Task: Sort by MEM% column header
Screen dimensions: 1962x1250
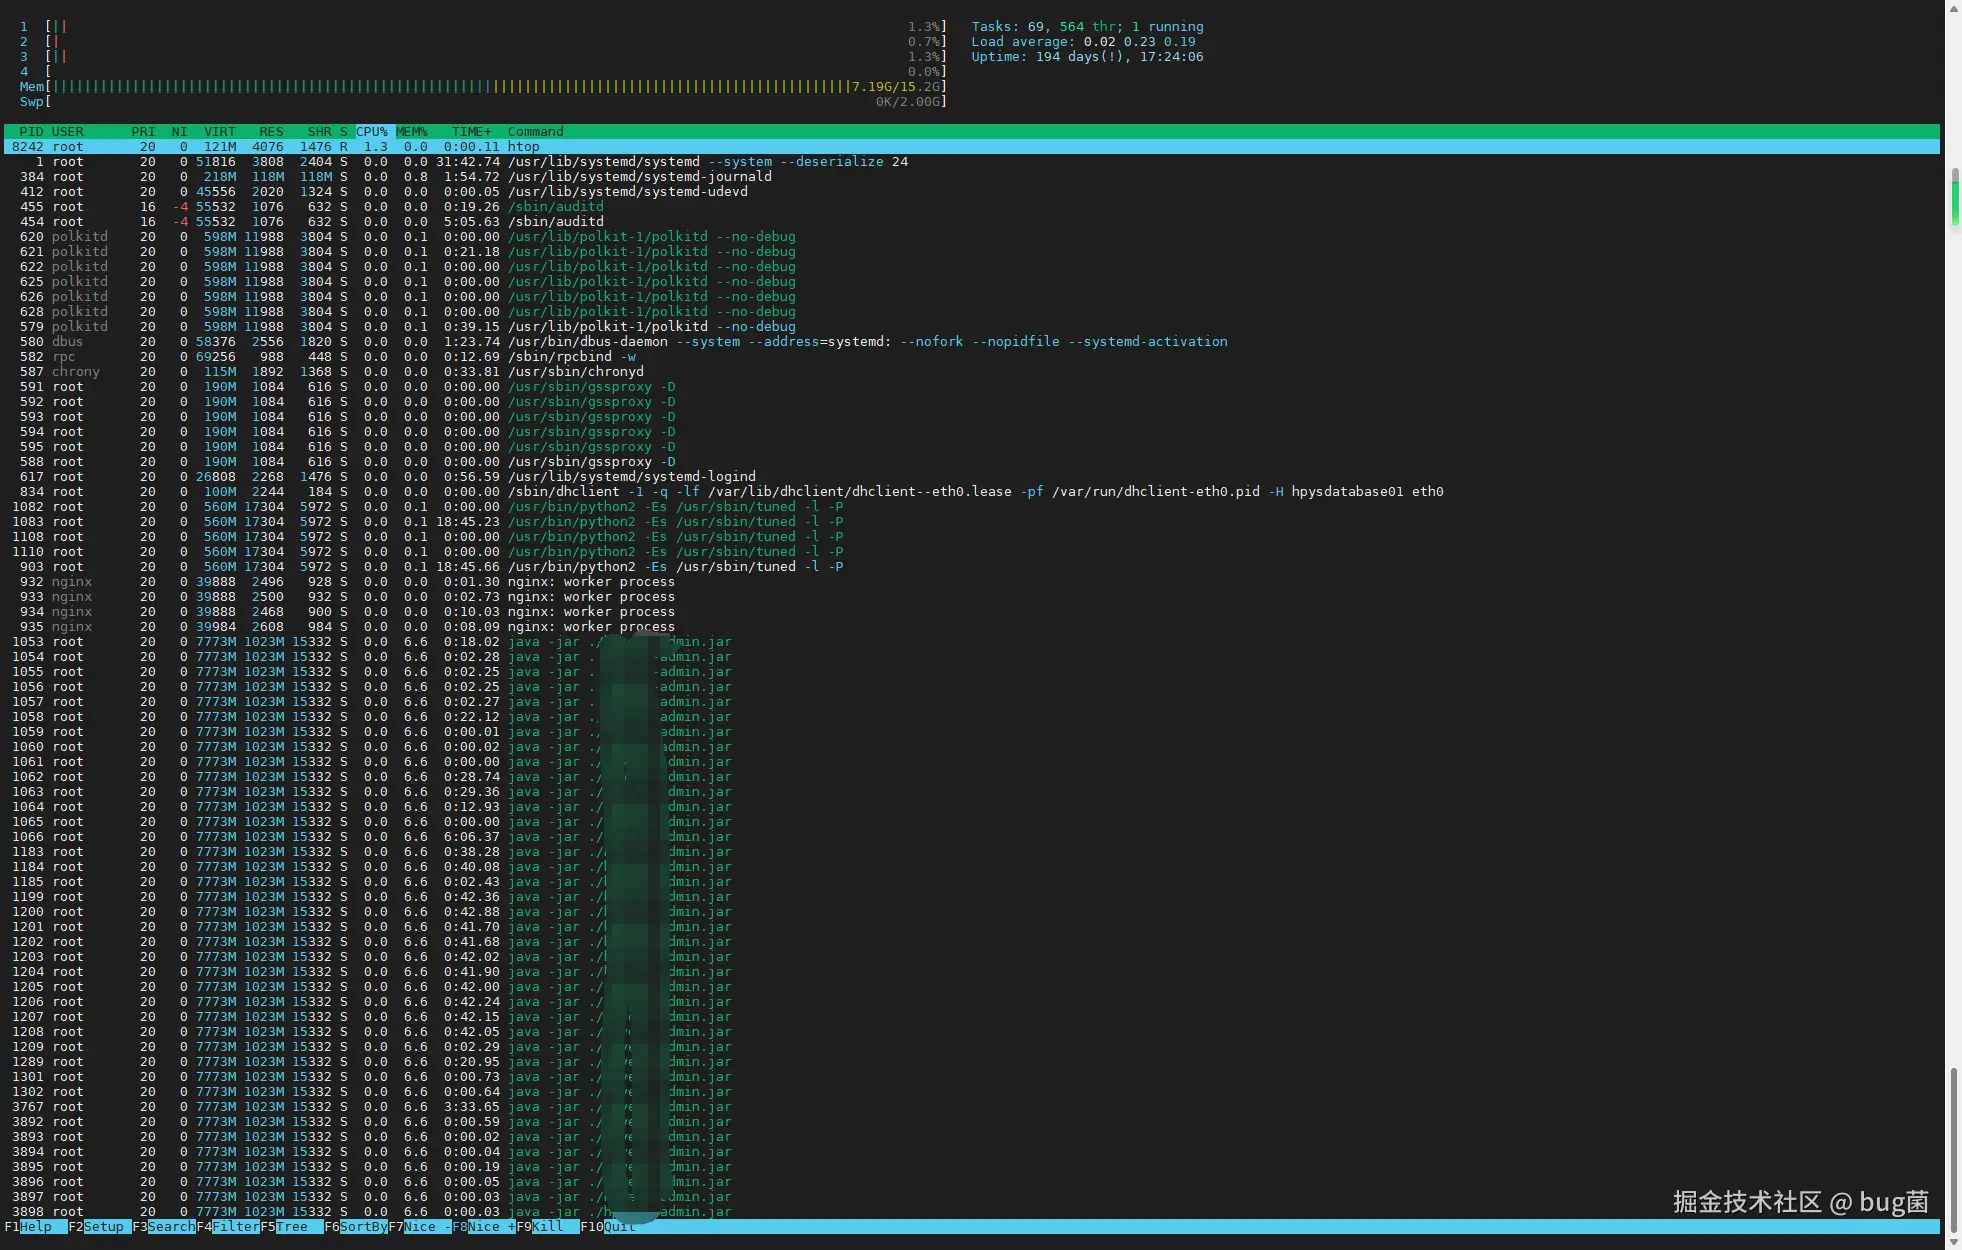Action: [x=411, y=132]
